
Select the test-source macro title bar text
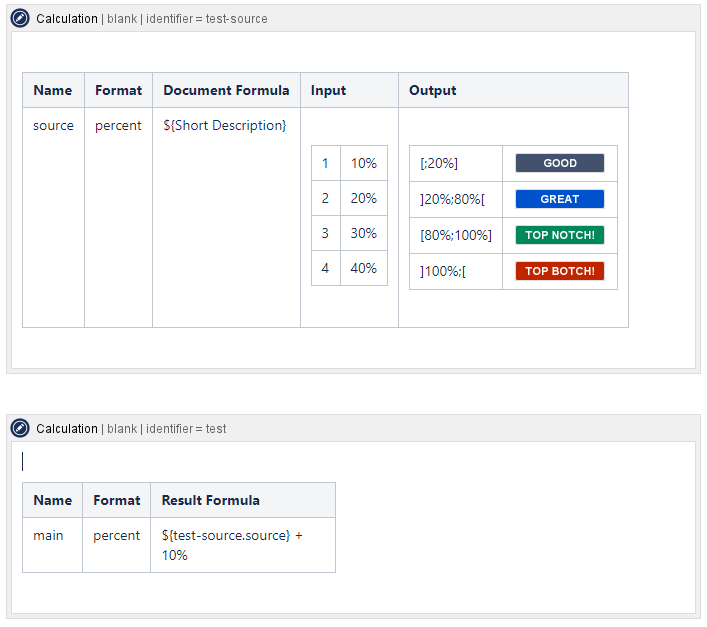pos(152,19)
